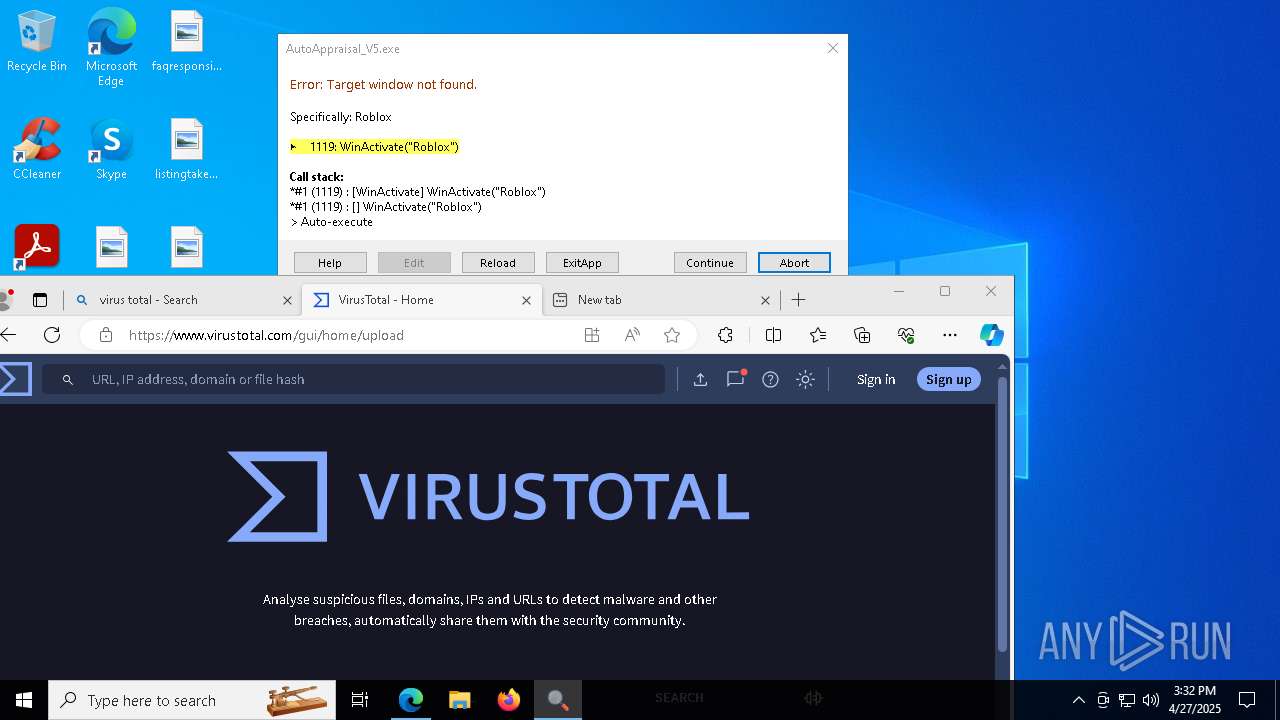Click Abort in the error dialog
The width and height of the screenshot is (1280, 720).
point(794,263)
